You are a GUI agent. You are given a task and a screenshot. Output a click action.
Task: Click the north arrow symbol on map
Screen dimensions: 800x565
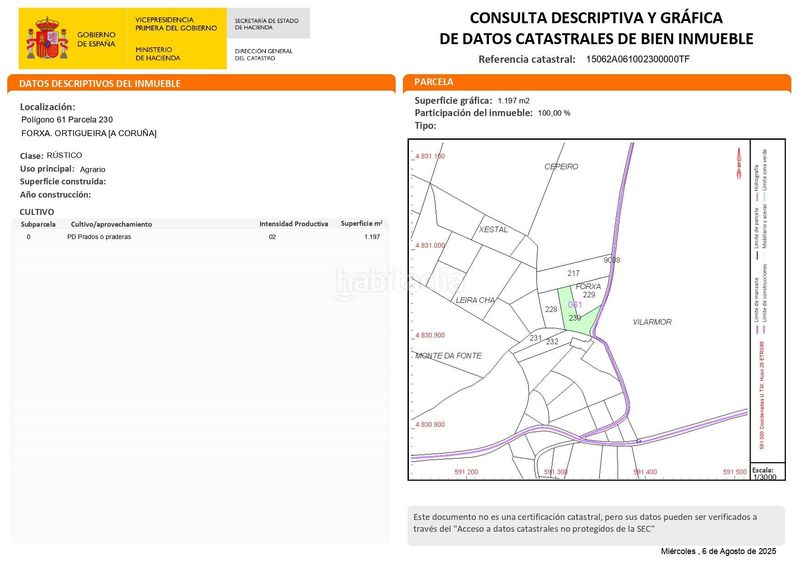pos(739,163)
